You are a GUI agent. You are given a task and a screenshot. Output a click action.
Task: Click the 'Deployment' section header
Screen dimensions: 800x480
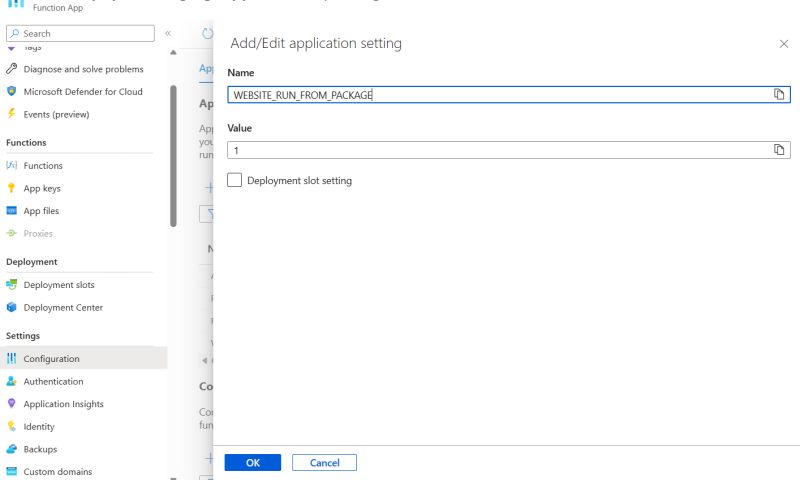(x=32, y=262)
